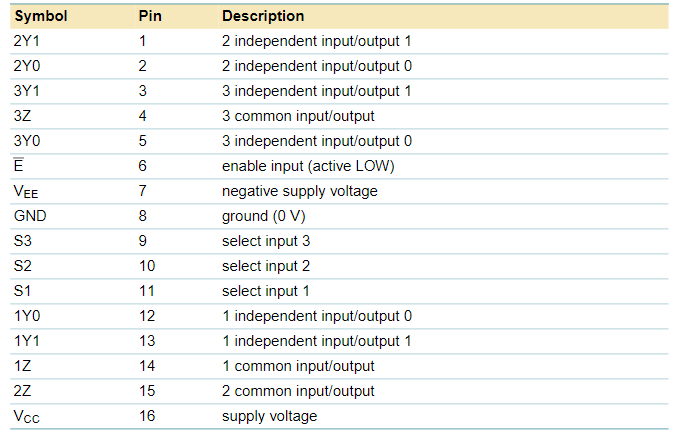
Task: Click pin number 16 cell
Action: (147, 416)
